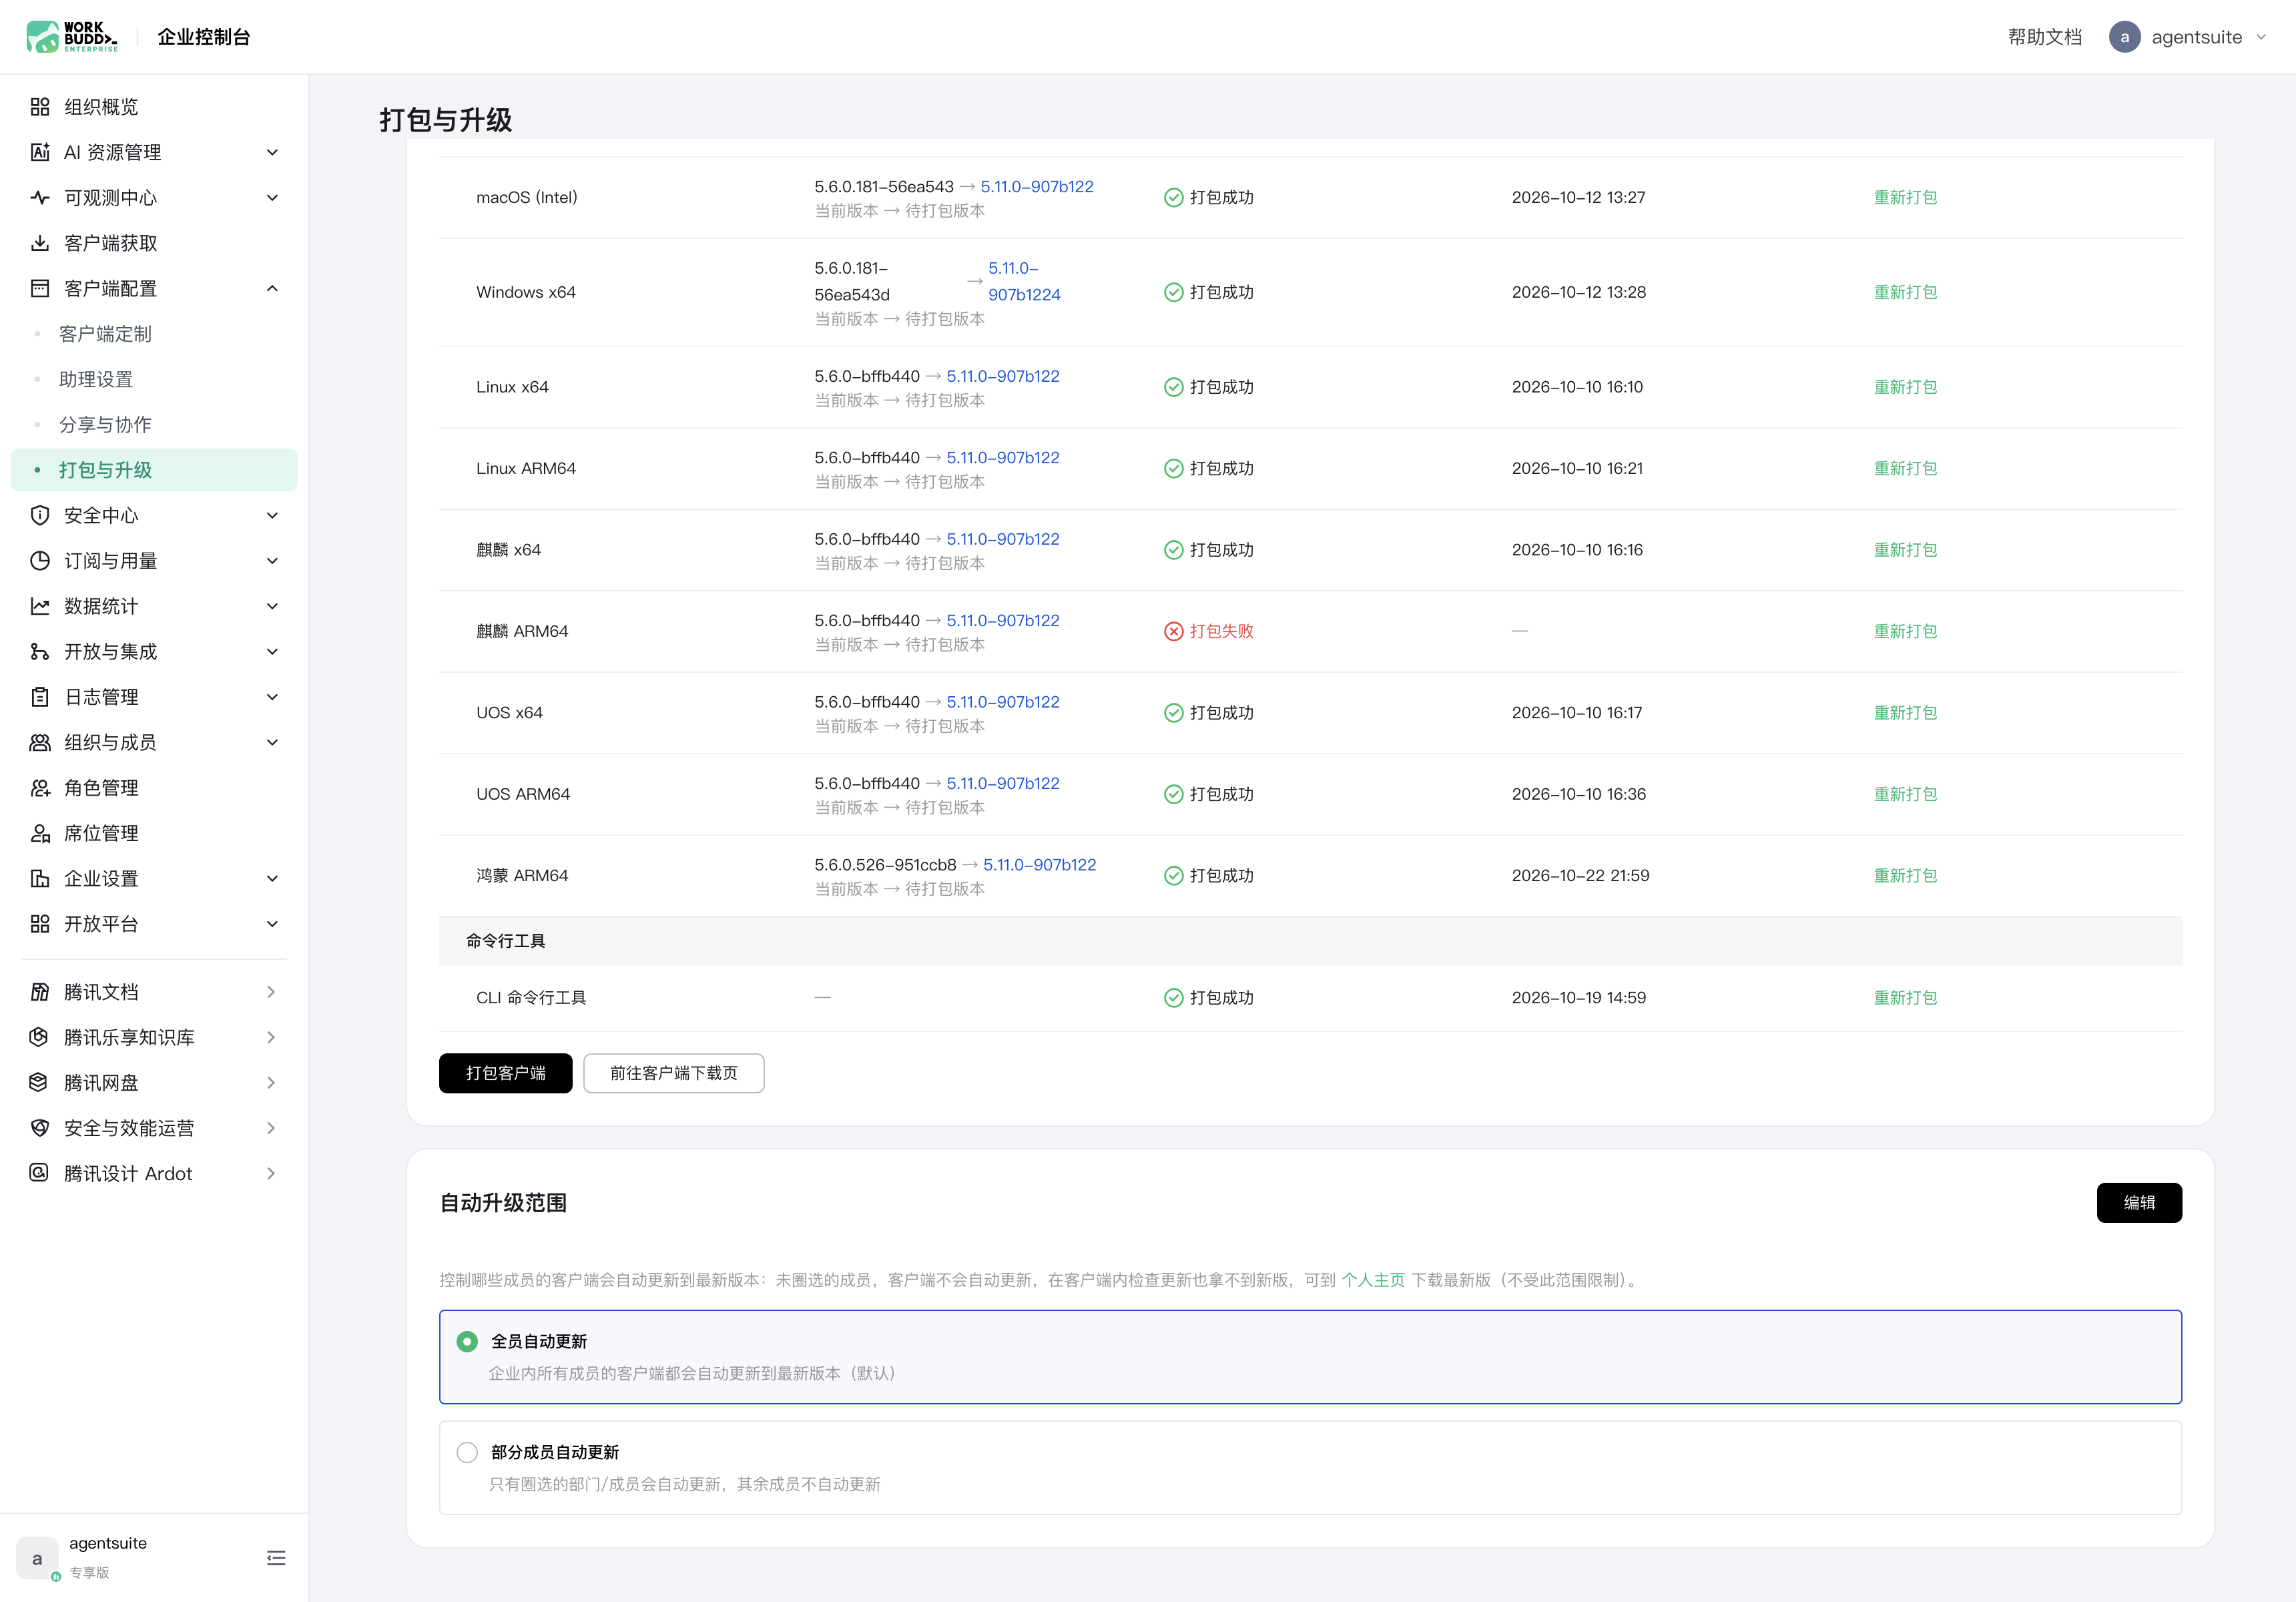Screen dimensions: 2296x1602
Task: Click the WorkBuddy Enterprise logo
Action: coord(71,37)
